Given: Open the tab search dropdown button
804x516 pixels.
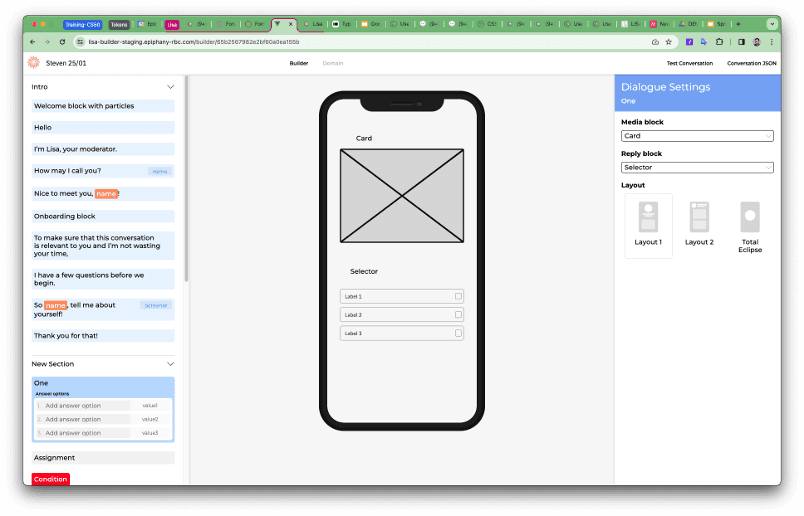Looking at the screenshot, I should pos(772,24).
